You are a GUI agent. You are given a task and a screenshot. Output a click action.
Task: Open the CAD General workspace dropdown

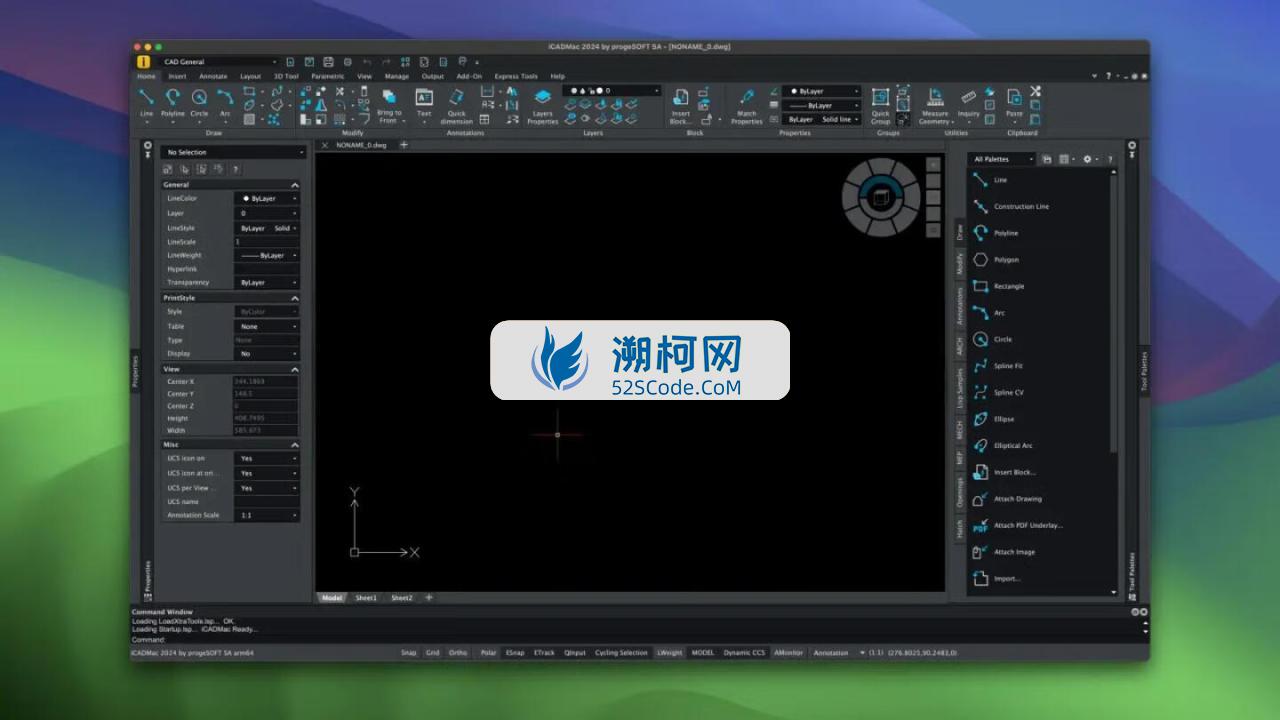(x=218, y=62)
